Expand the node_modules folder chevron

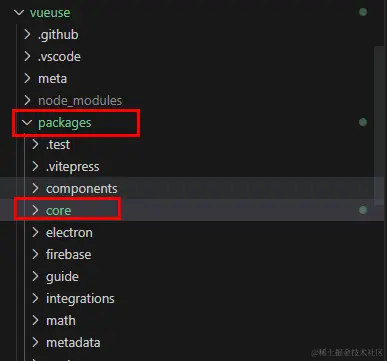[28, 100]
